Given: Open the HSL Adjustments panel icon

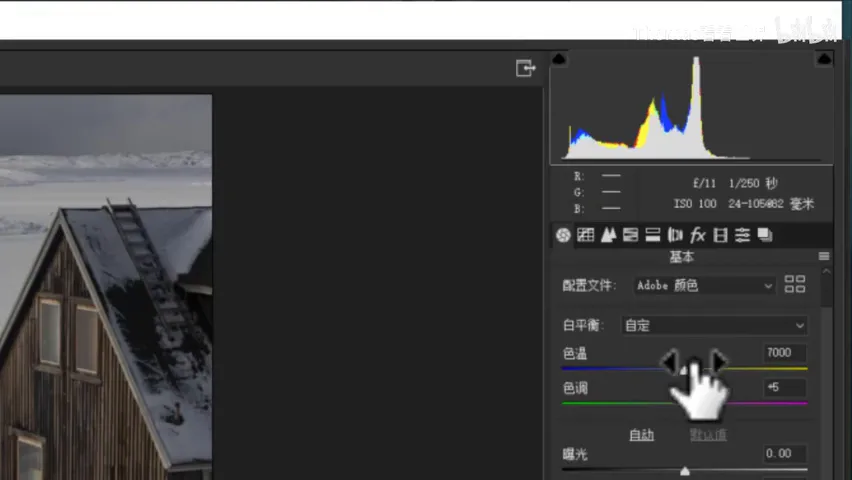Looking at the screenshot, I should click(x=630, y=235).
